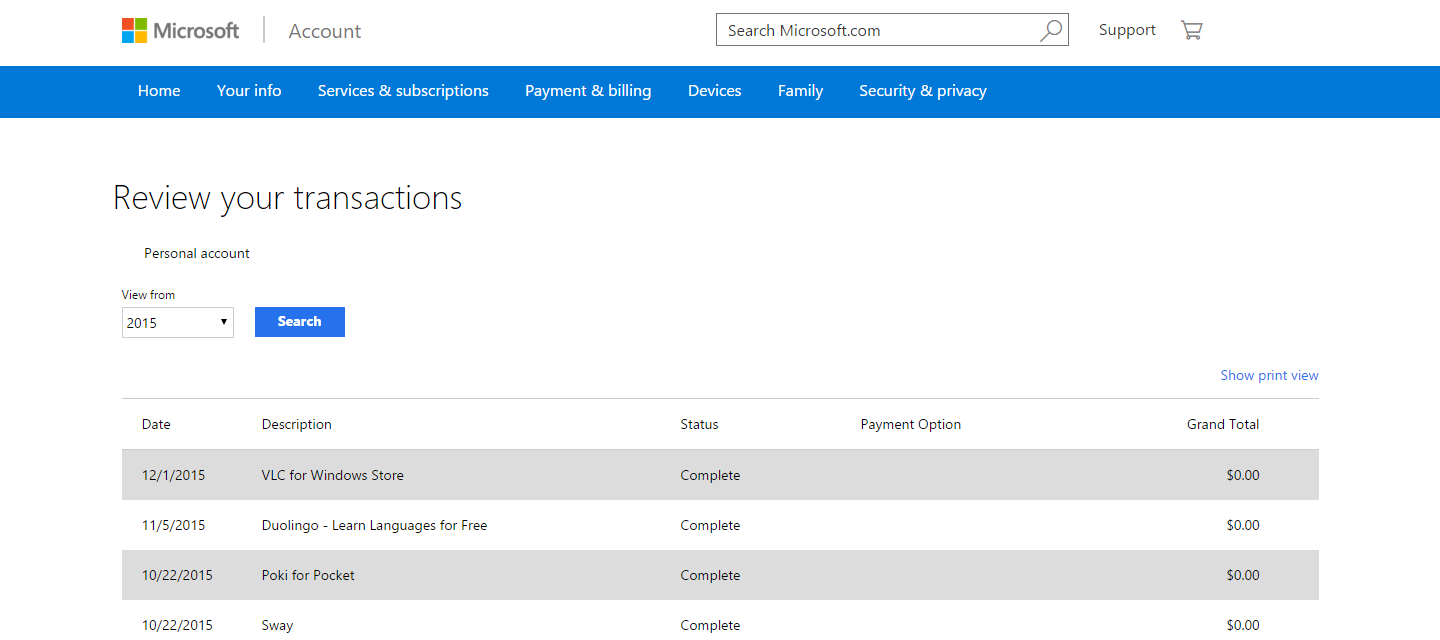Open Payment & billing menu
Image resolution: width=1440 pixels, height=640 pixels.
point(588,91)
